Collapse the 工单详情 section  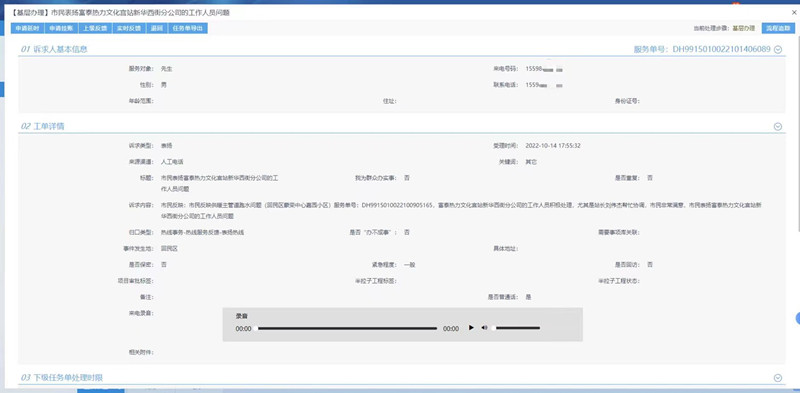(x=778, y=127)
